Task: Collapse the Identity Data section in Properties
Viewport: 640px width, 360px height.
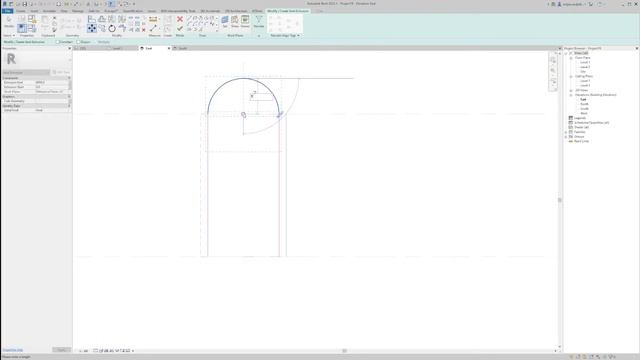Action: coord(69,106)
